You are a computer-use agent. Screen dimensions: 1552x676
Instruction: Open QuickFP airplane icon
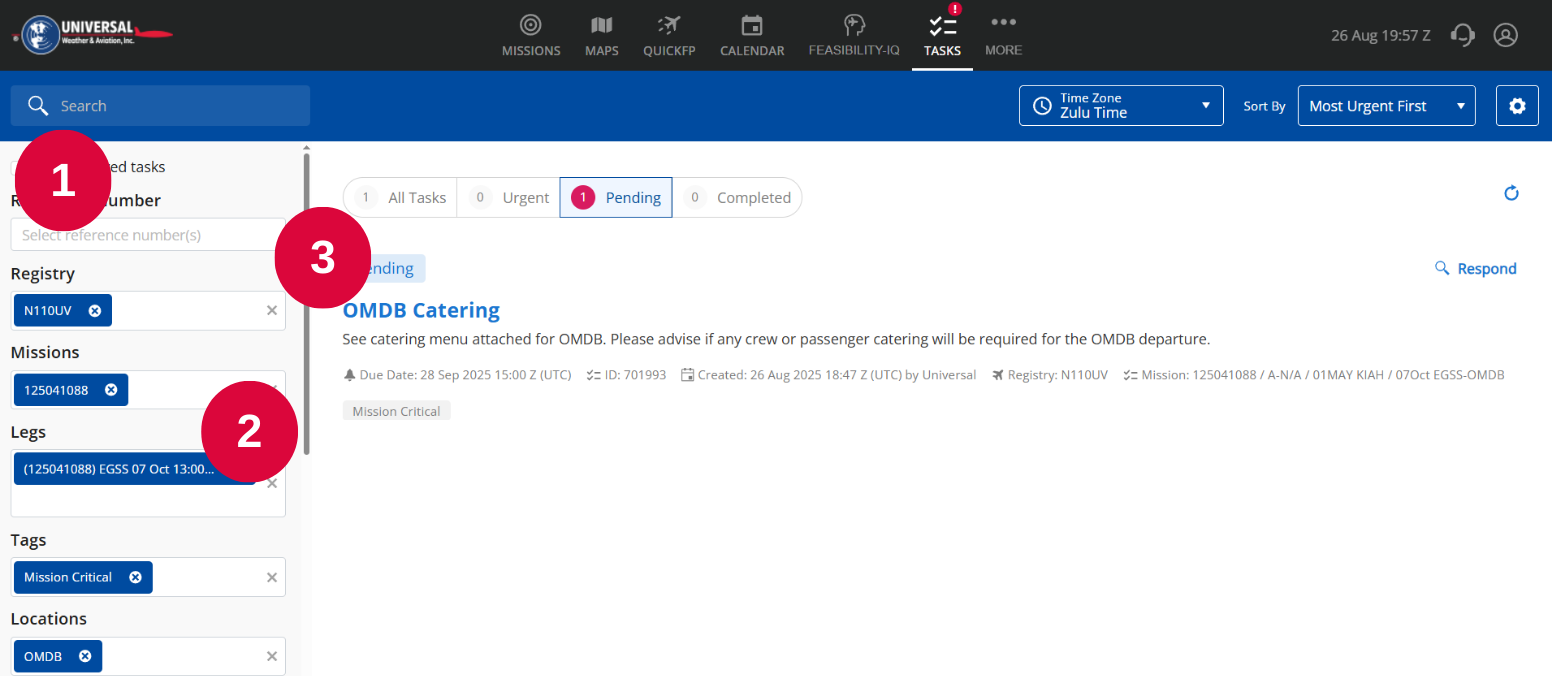point(668,26)
